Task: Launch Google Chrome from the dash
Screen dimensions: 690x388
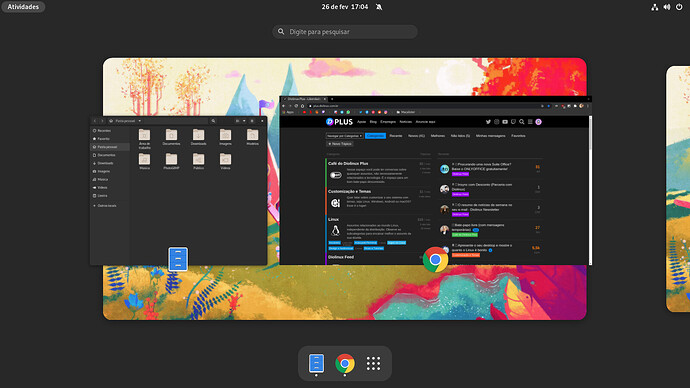Action: point(345,364)
